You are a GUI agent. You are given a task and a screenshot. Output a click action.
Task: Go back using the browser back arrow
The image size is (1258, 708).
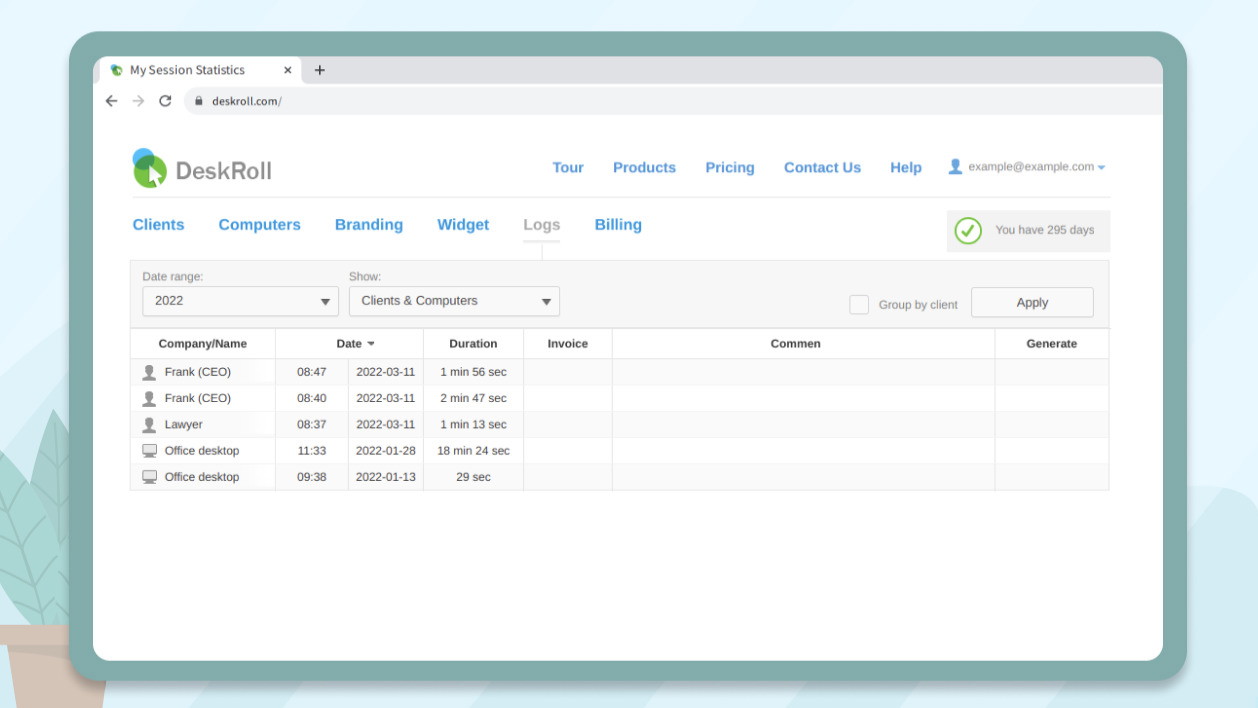point(111,101)
